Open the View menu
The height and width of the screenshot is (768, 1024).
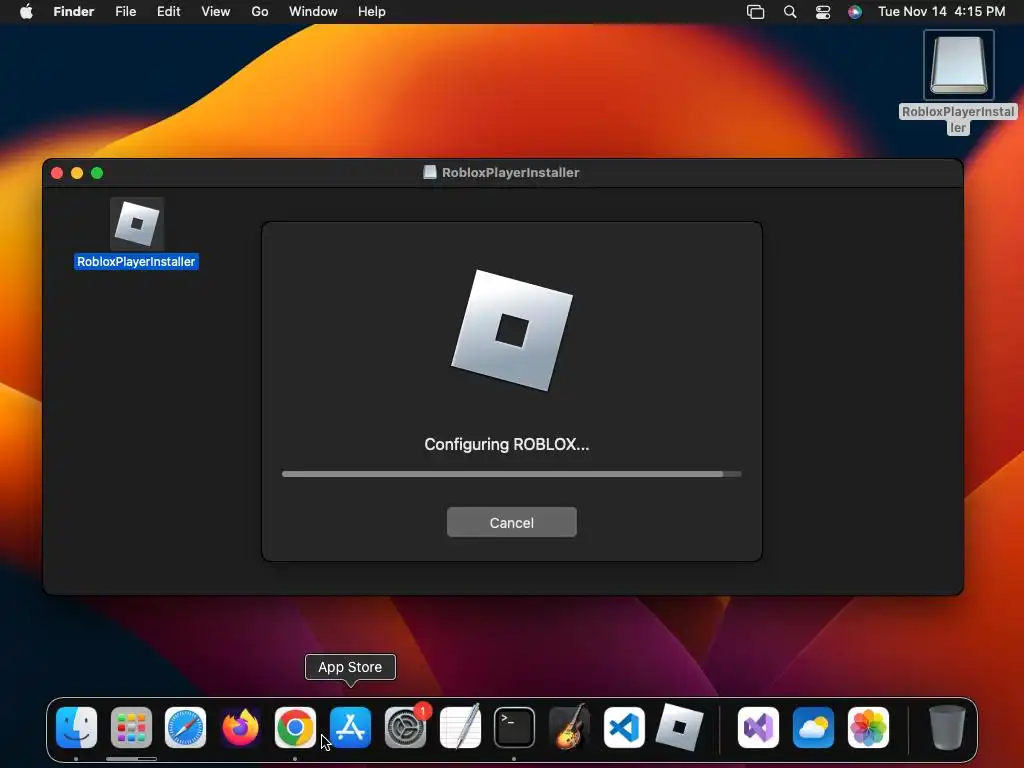pos(216,12)
